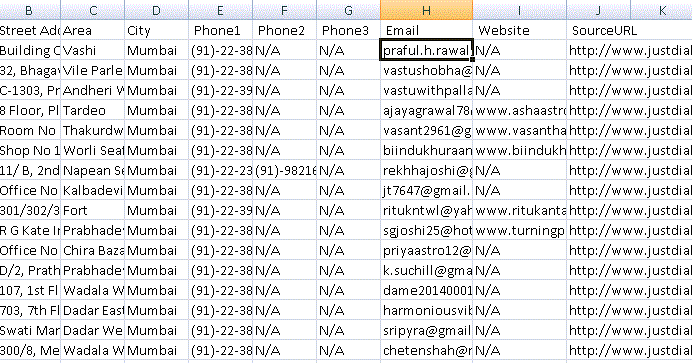Click column J header
692x363 pixels.
click(598, 10)
